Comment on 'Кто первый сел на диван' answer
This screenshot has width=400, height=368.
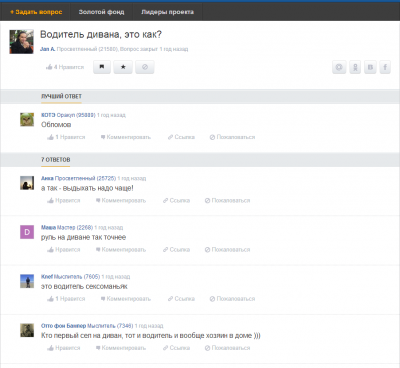[121, 348]
